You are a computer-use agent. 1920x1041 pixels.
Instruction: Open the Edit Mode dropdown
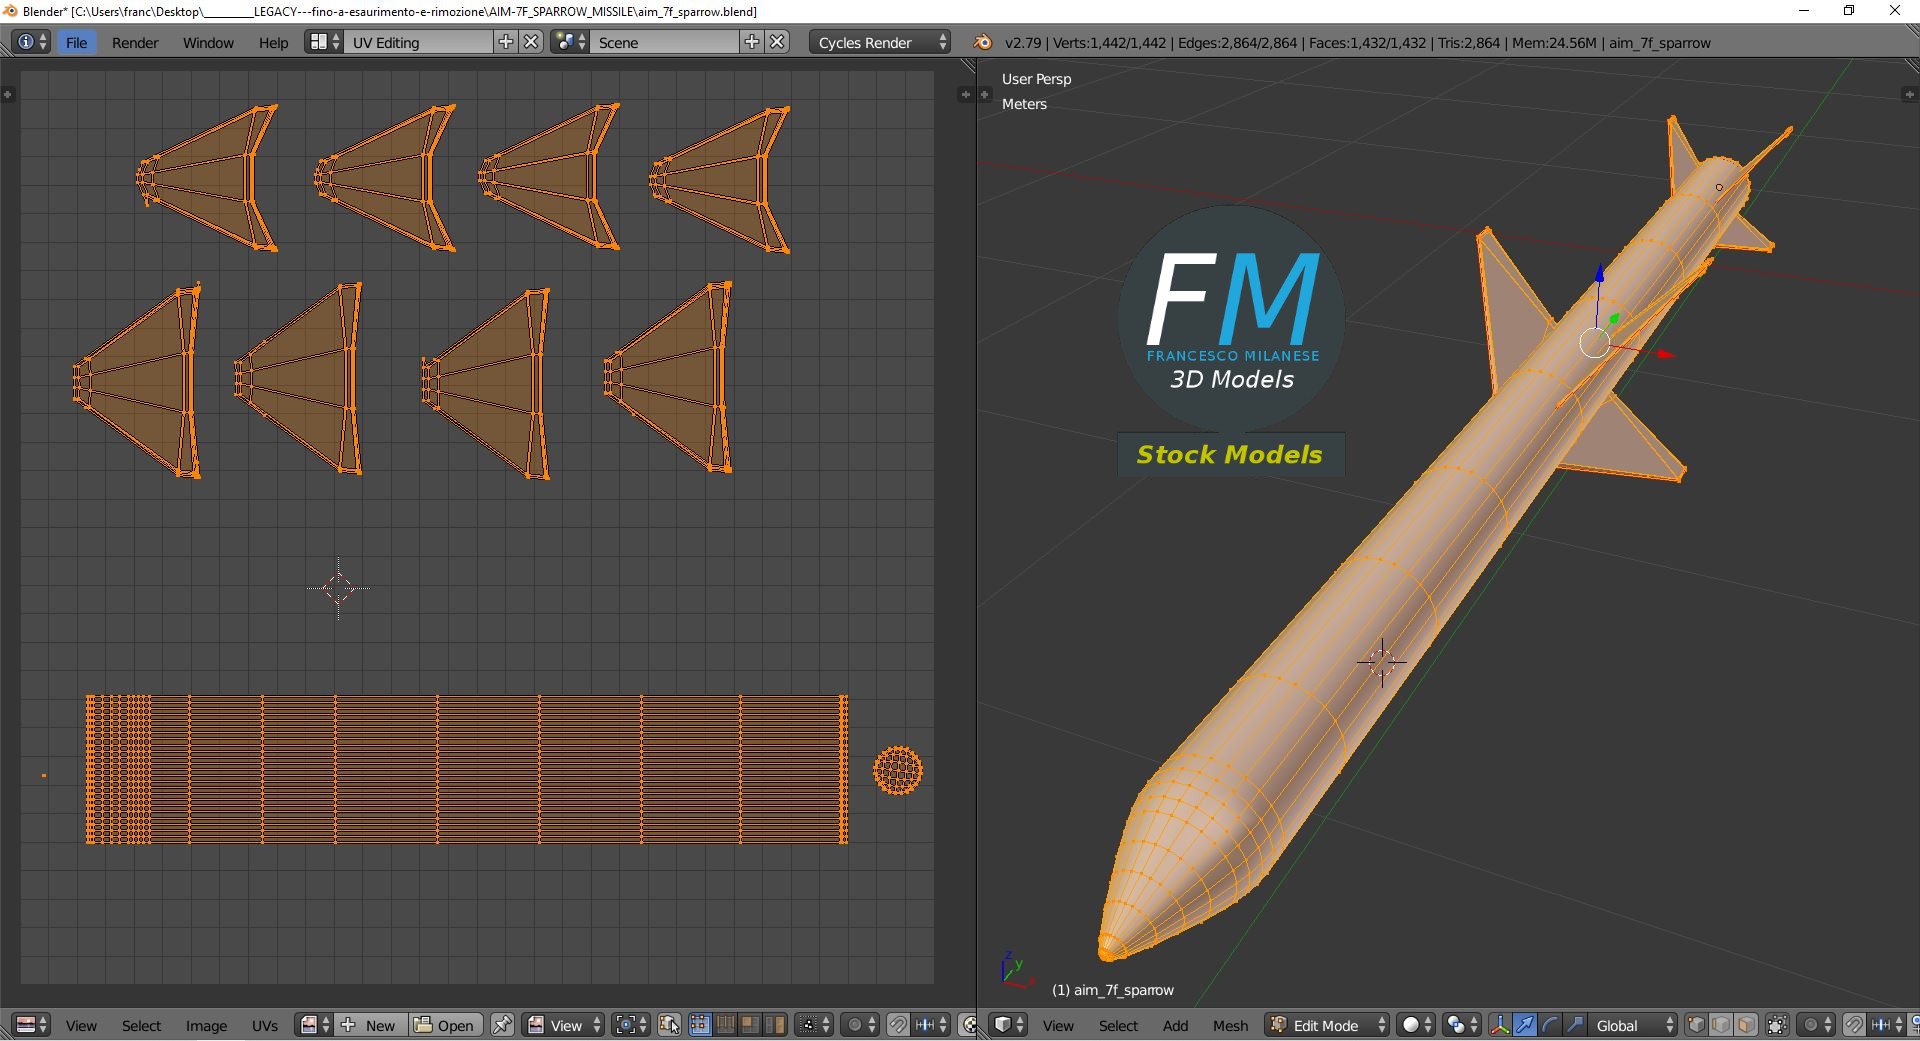pyautogui.click(x=1326, y=1025)
